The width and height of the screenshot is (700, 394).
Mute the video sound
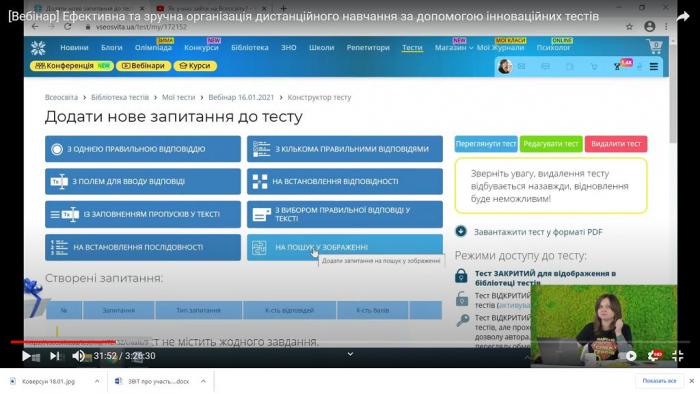78,356
